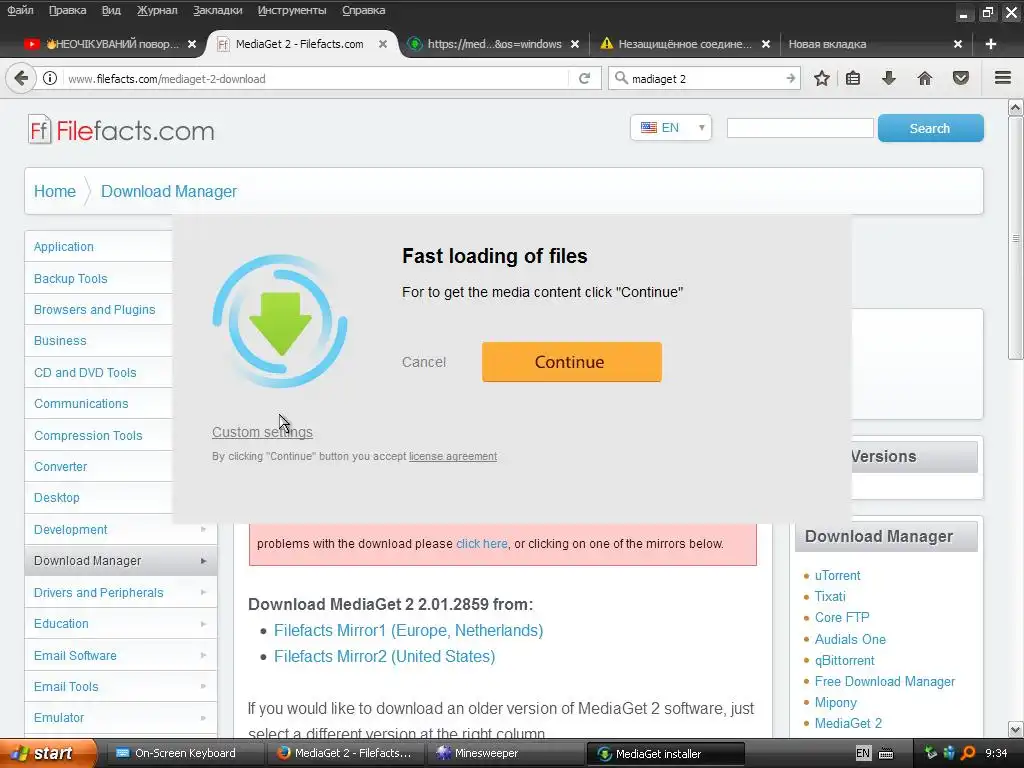Open the Free Download Manager link
The image size is (1024, 768).
(885, 681)
